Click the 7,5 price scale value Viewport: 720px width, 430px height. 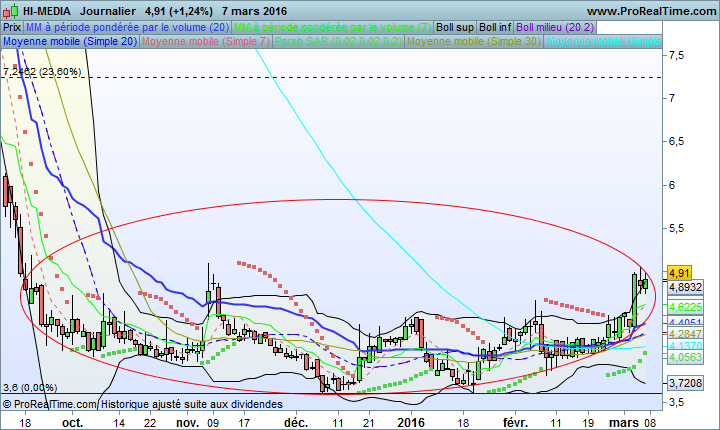tap(676, 56)
